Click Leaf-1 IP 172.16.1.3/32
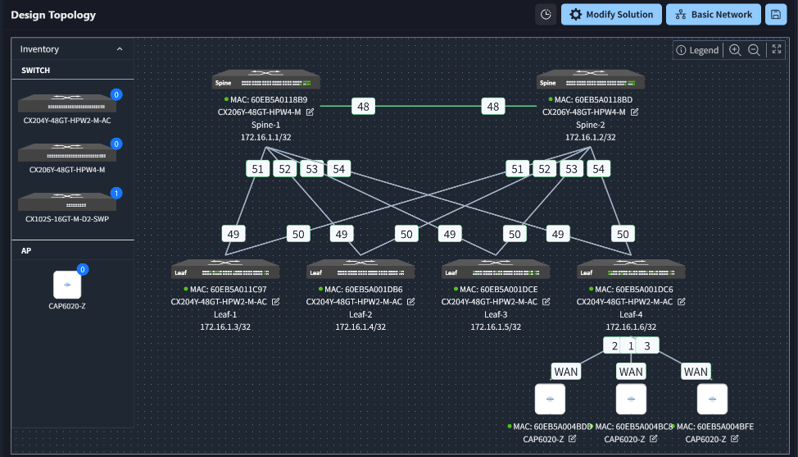The height and width of the screenshot is (457, 798). (225, 327)
